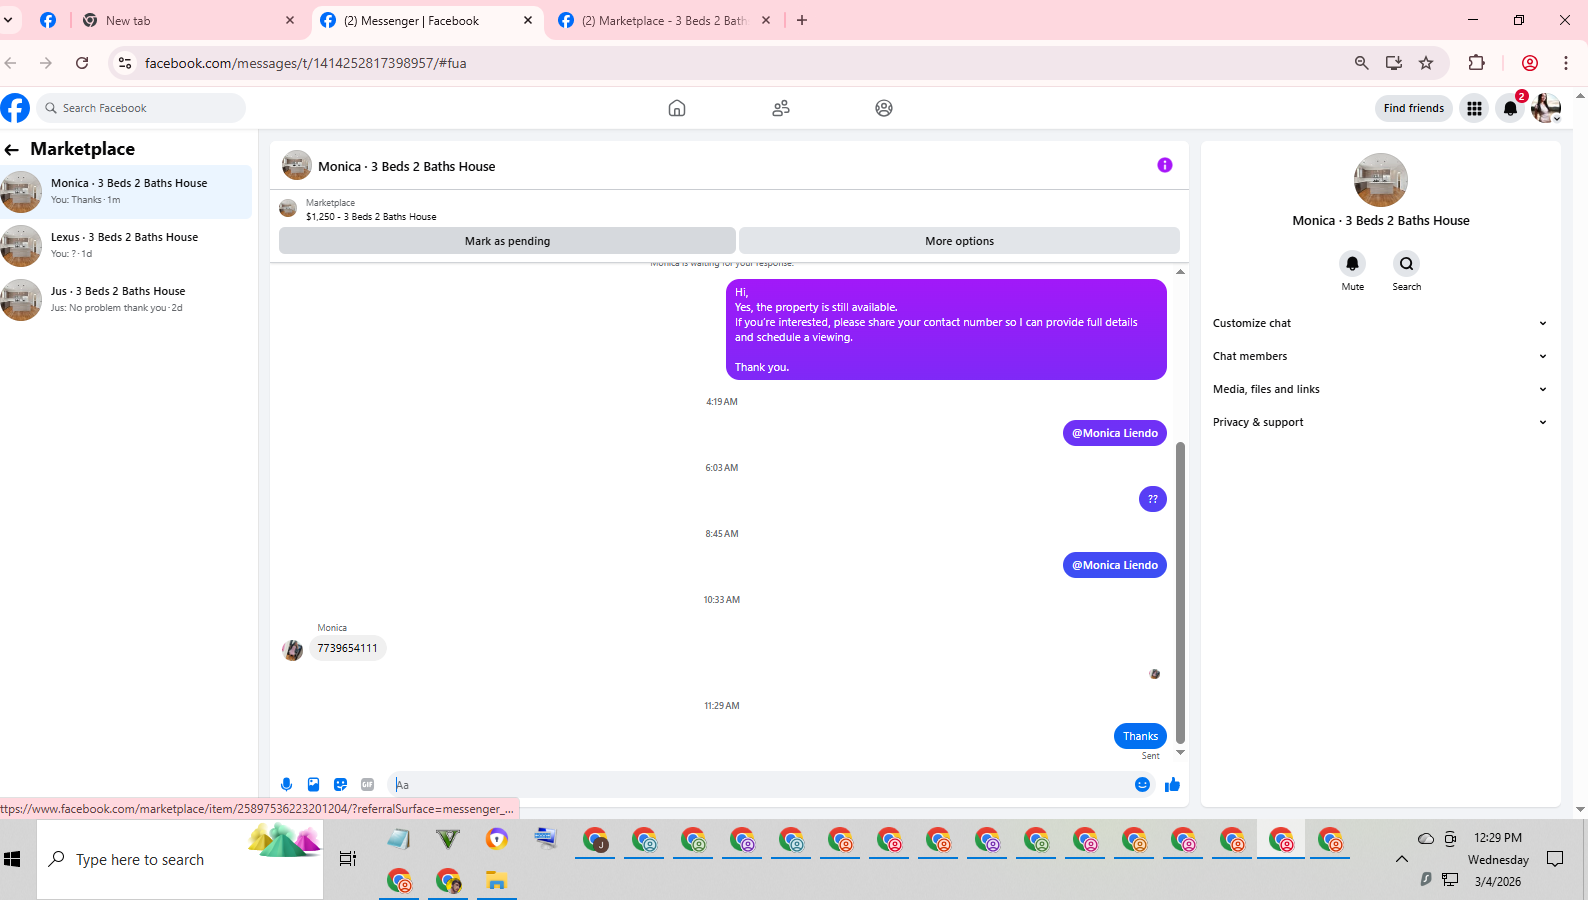Screen dimensions: 1588x900
Task: Click the first @Monica Liendo mention
Action: [x=1115, y=433]
